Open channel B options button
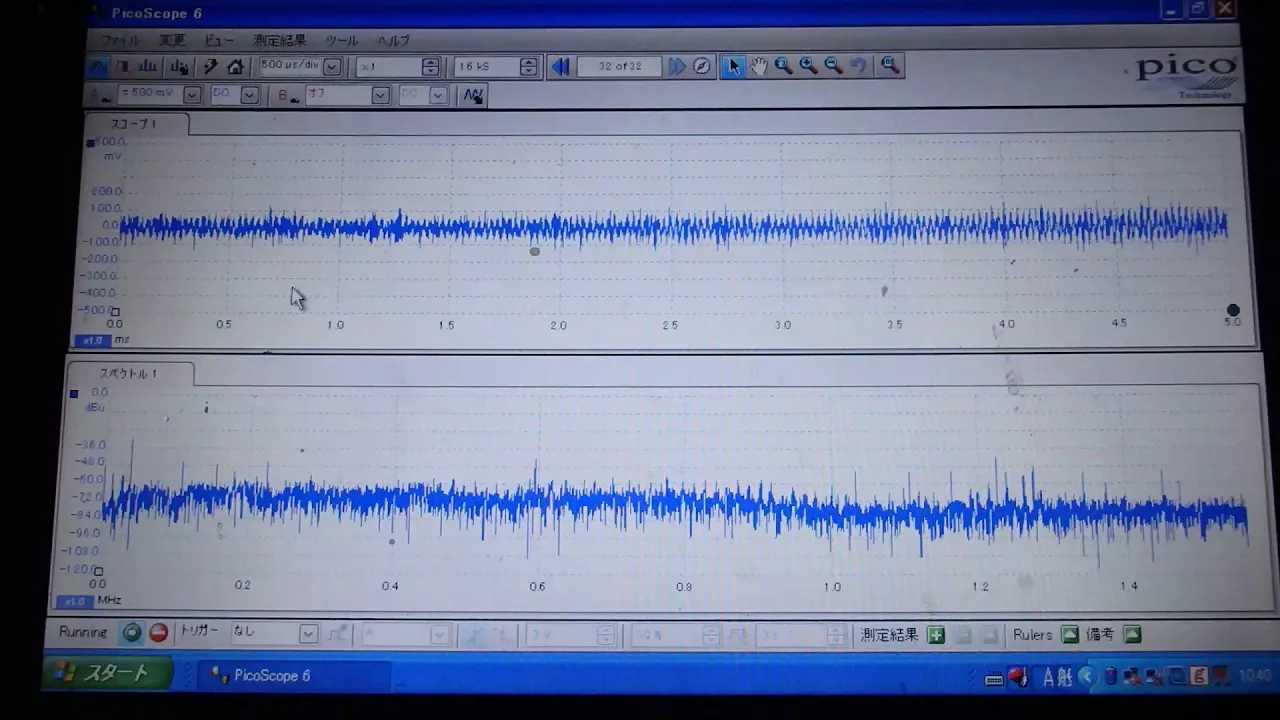The width and height of the screenshot is (1280, 720). 288,95
